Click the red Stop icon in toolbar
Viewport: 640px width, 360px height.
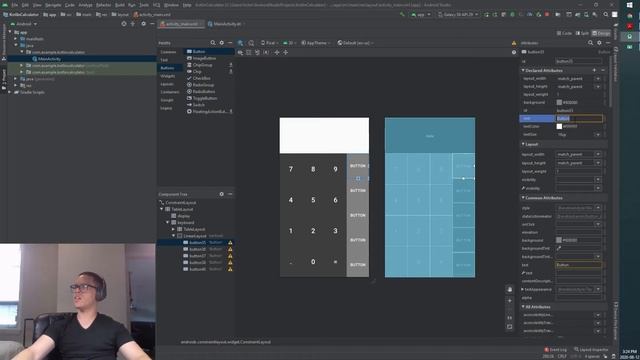pyautogui.click(x=547, y=14)
